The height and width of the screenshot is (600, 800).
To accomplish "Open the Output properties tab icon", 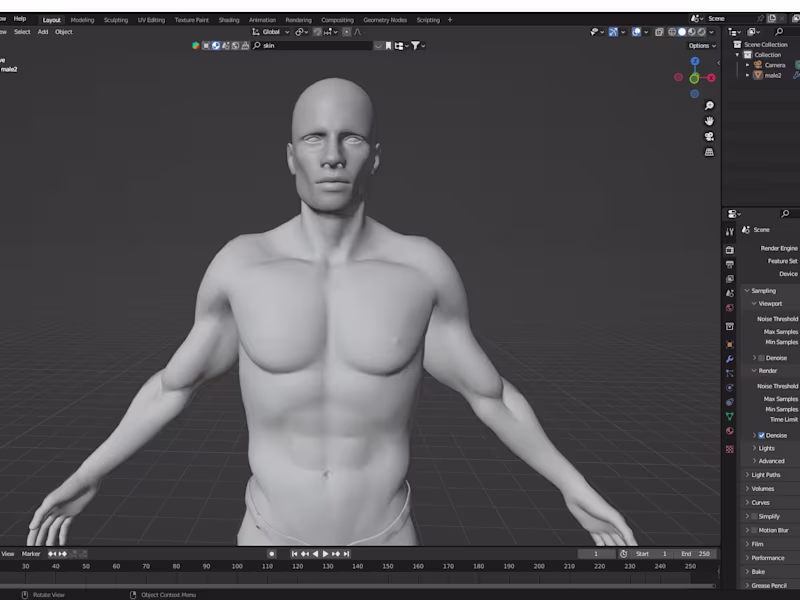I will 730,264.
